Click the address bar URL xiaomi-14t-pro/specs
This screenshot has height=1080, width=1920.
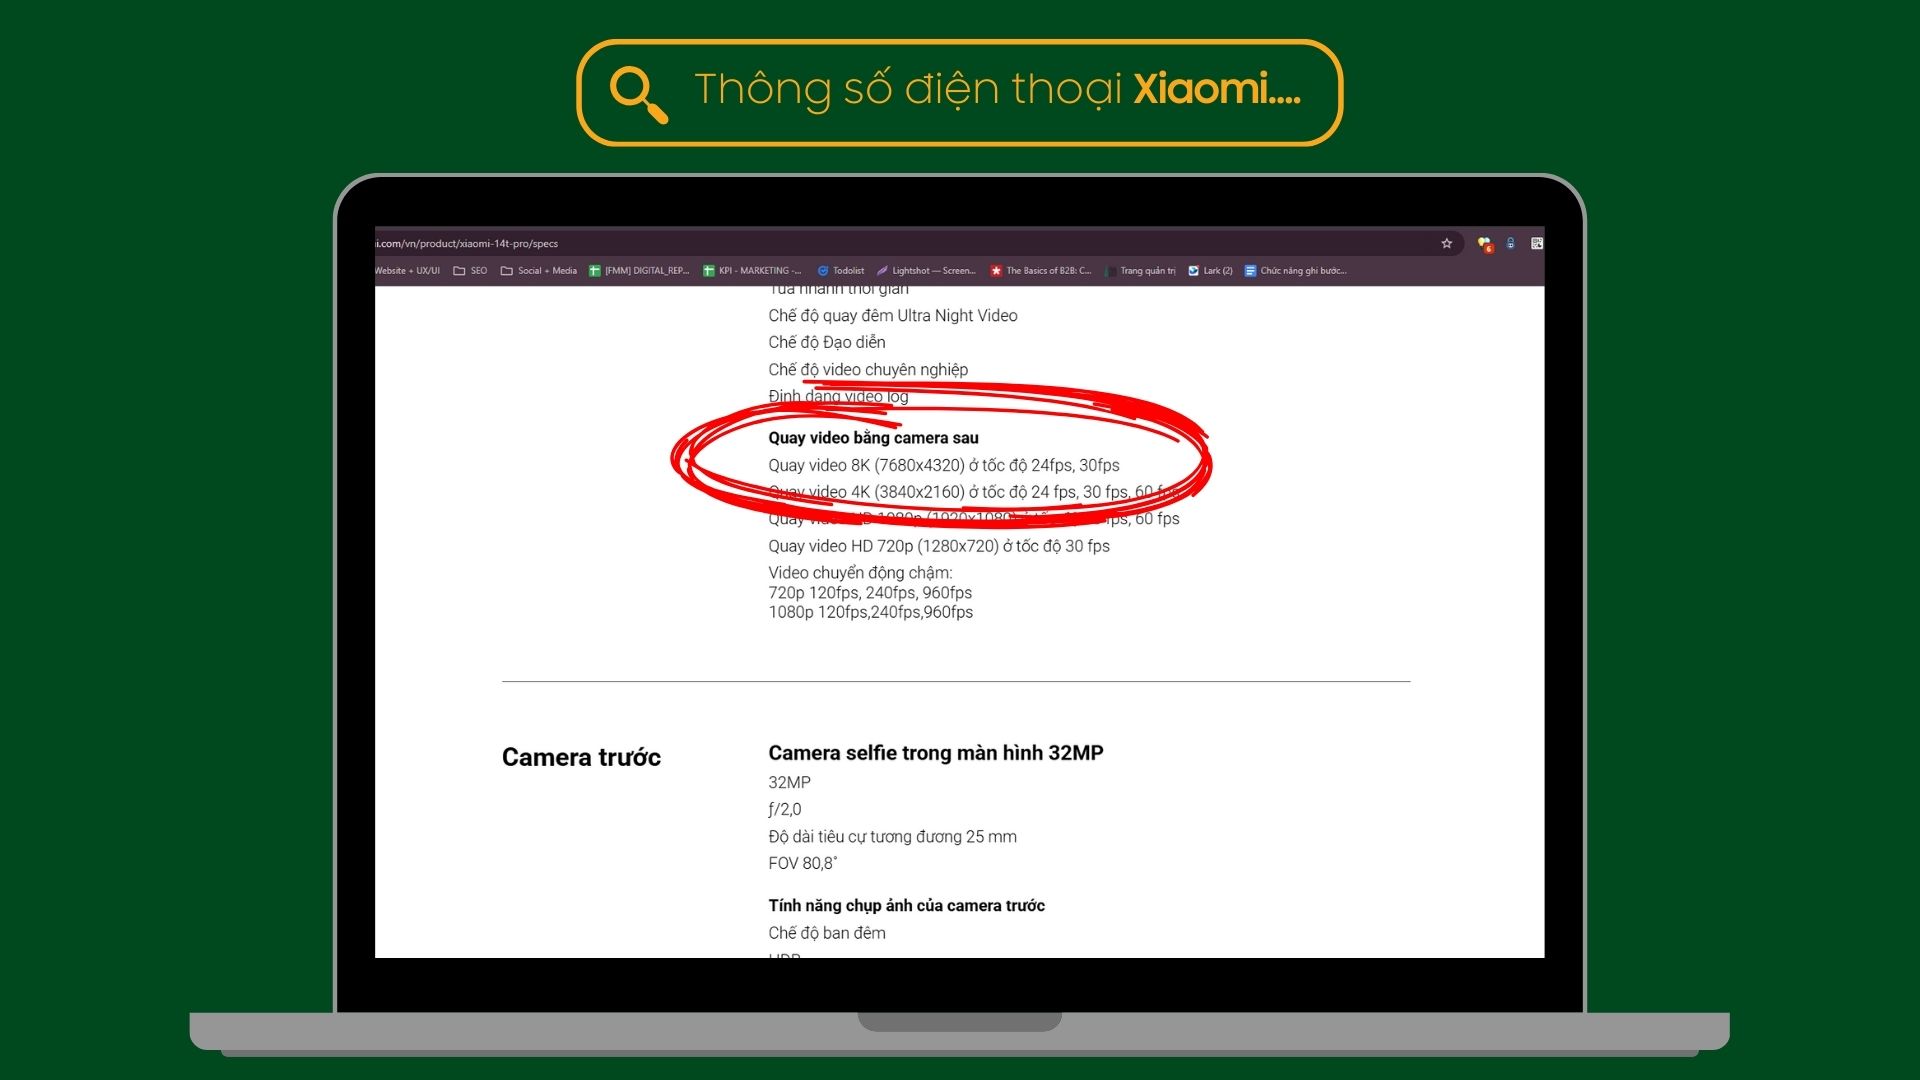(467, 243)
